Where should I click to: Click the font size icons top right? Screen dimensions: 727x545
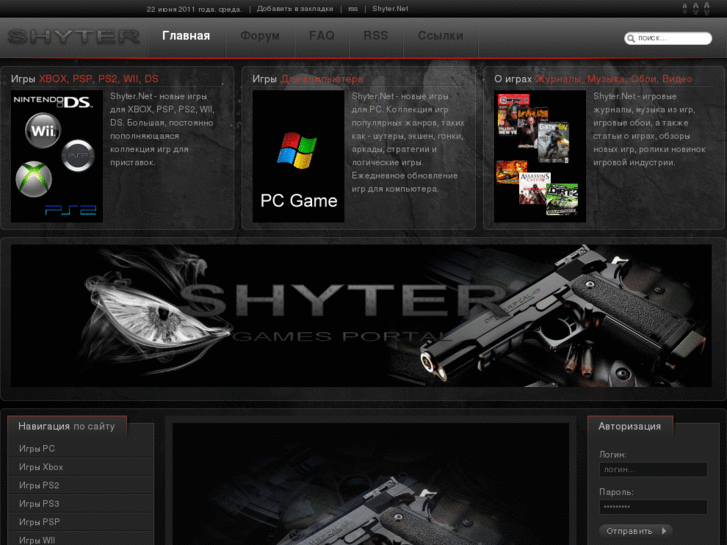click(x=696, y=9)
